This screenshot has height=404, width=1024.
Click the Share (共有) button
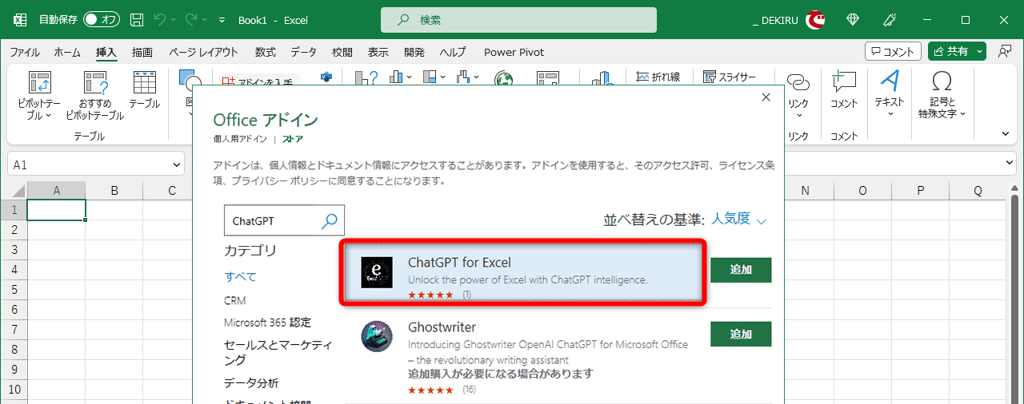(951, 52)
